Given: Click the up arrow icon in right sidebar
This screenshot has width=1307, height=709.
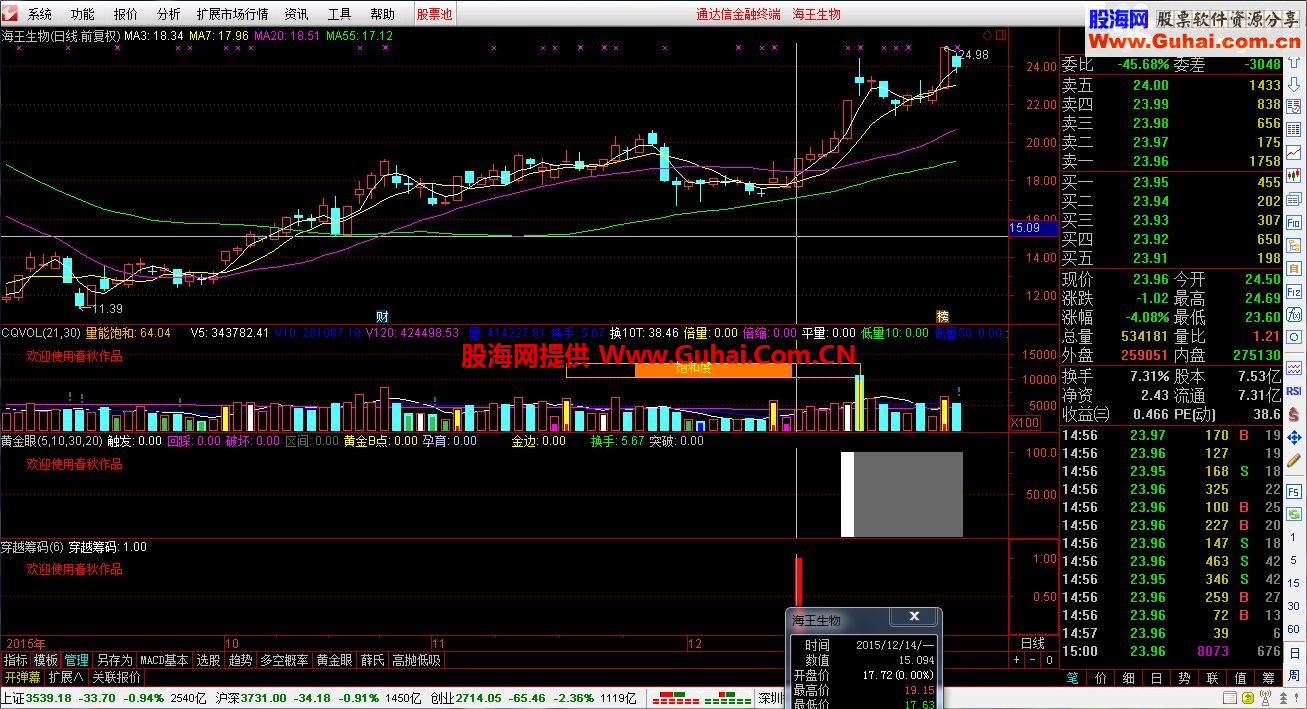Looking at the screenshot, I should click(x=1294, y=62).
